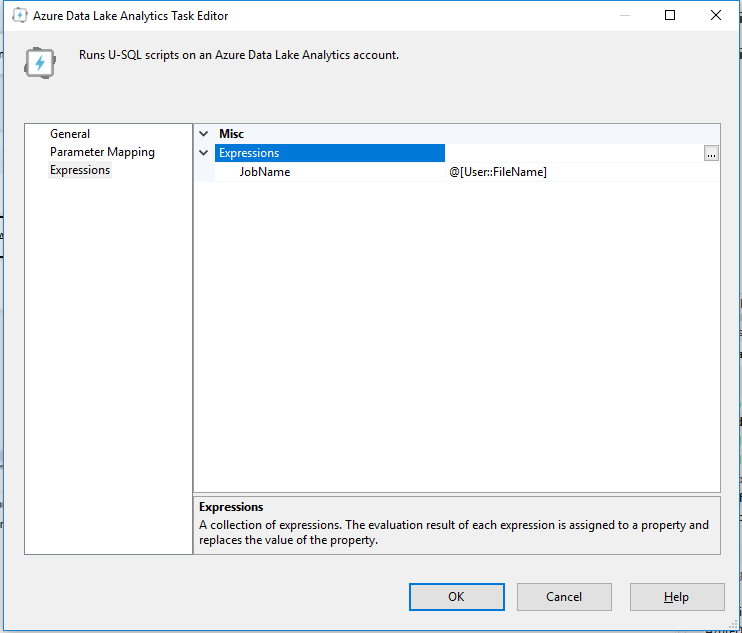Click the Expressions description heading
Viewport: 742px width, 633px height.
coord(231,507)
